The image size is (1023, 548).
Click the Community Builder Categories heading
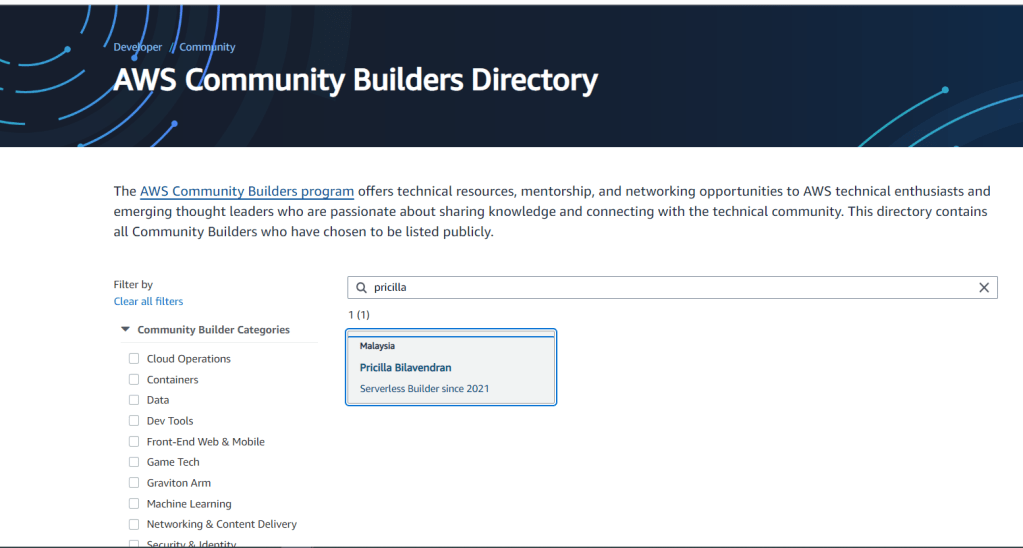pyautogui.click(x=213, y=330)
